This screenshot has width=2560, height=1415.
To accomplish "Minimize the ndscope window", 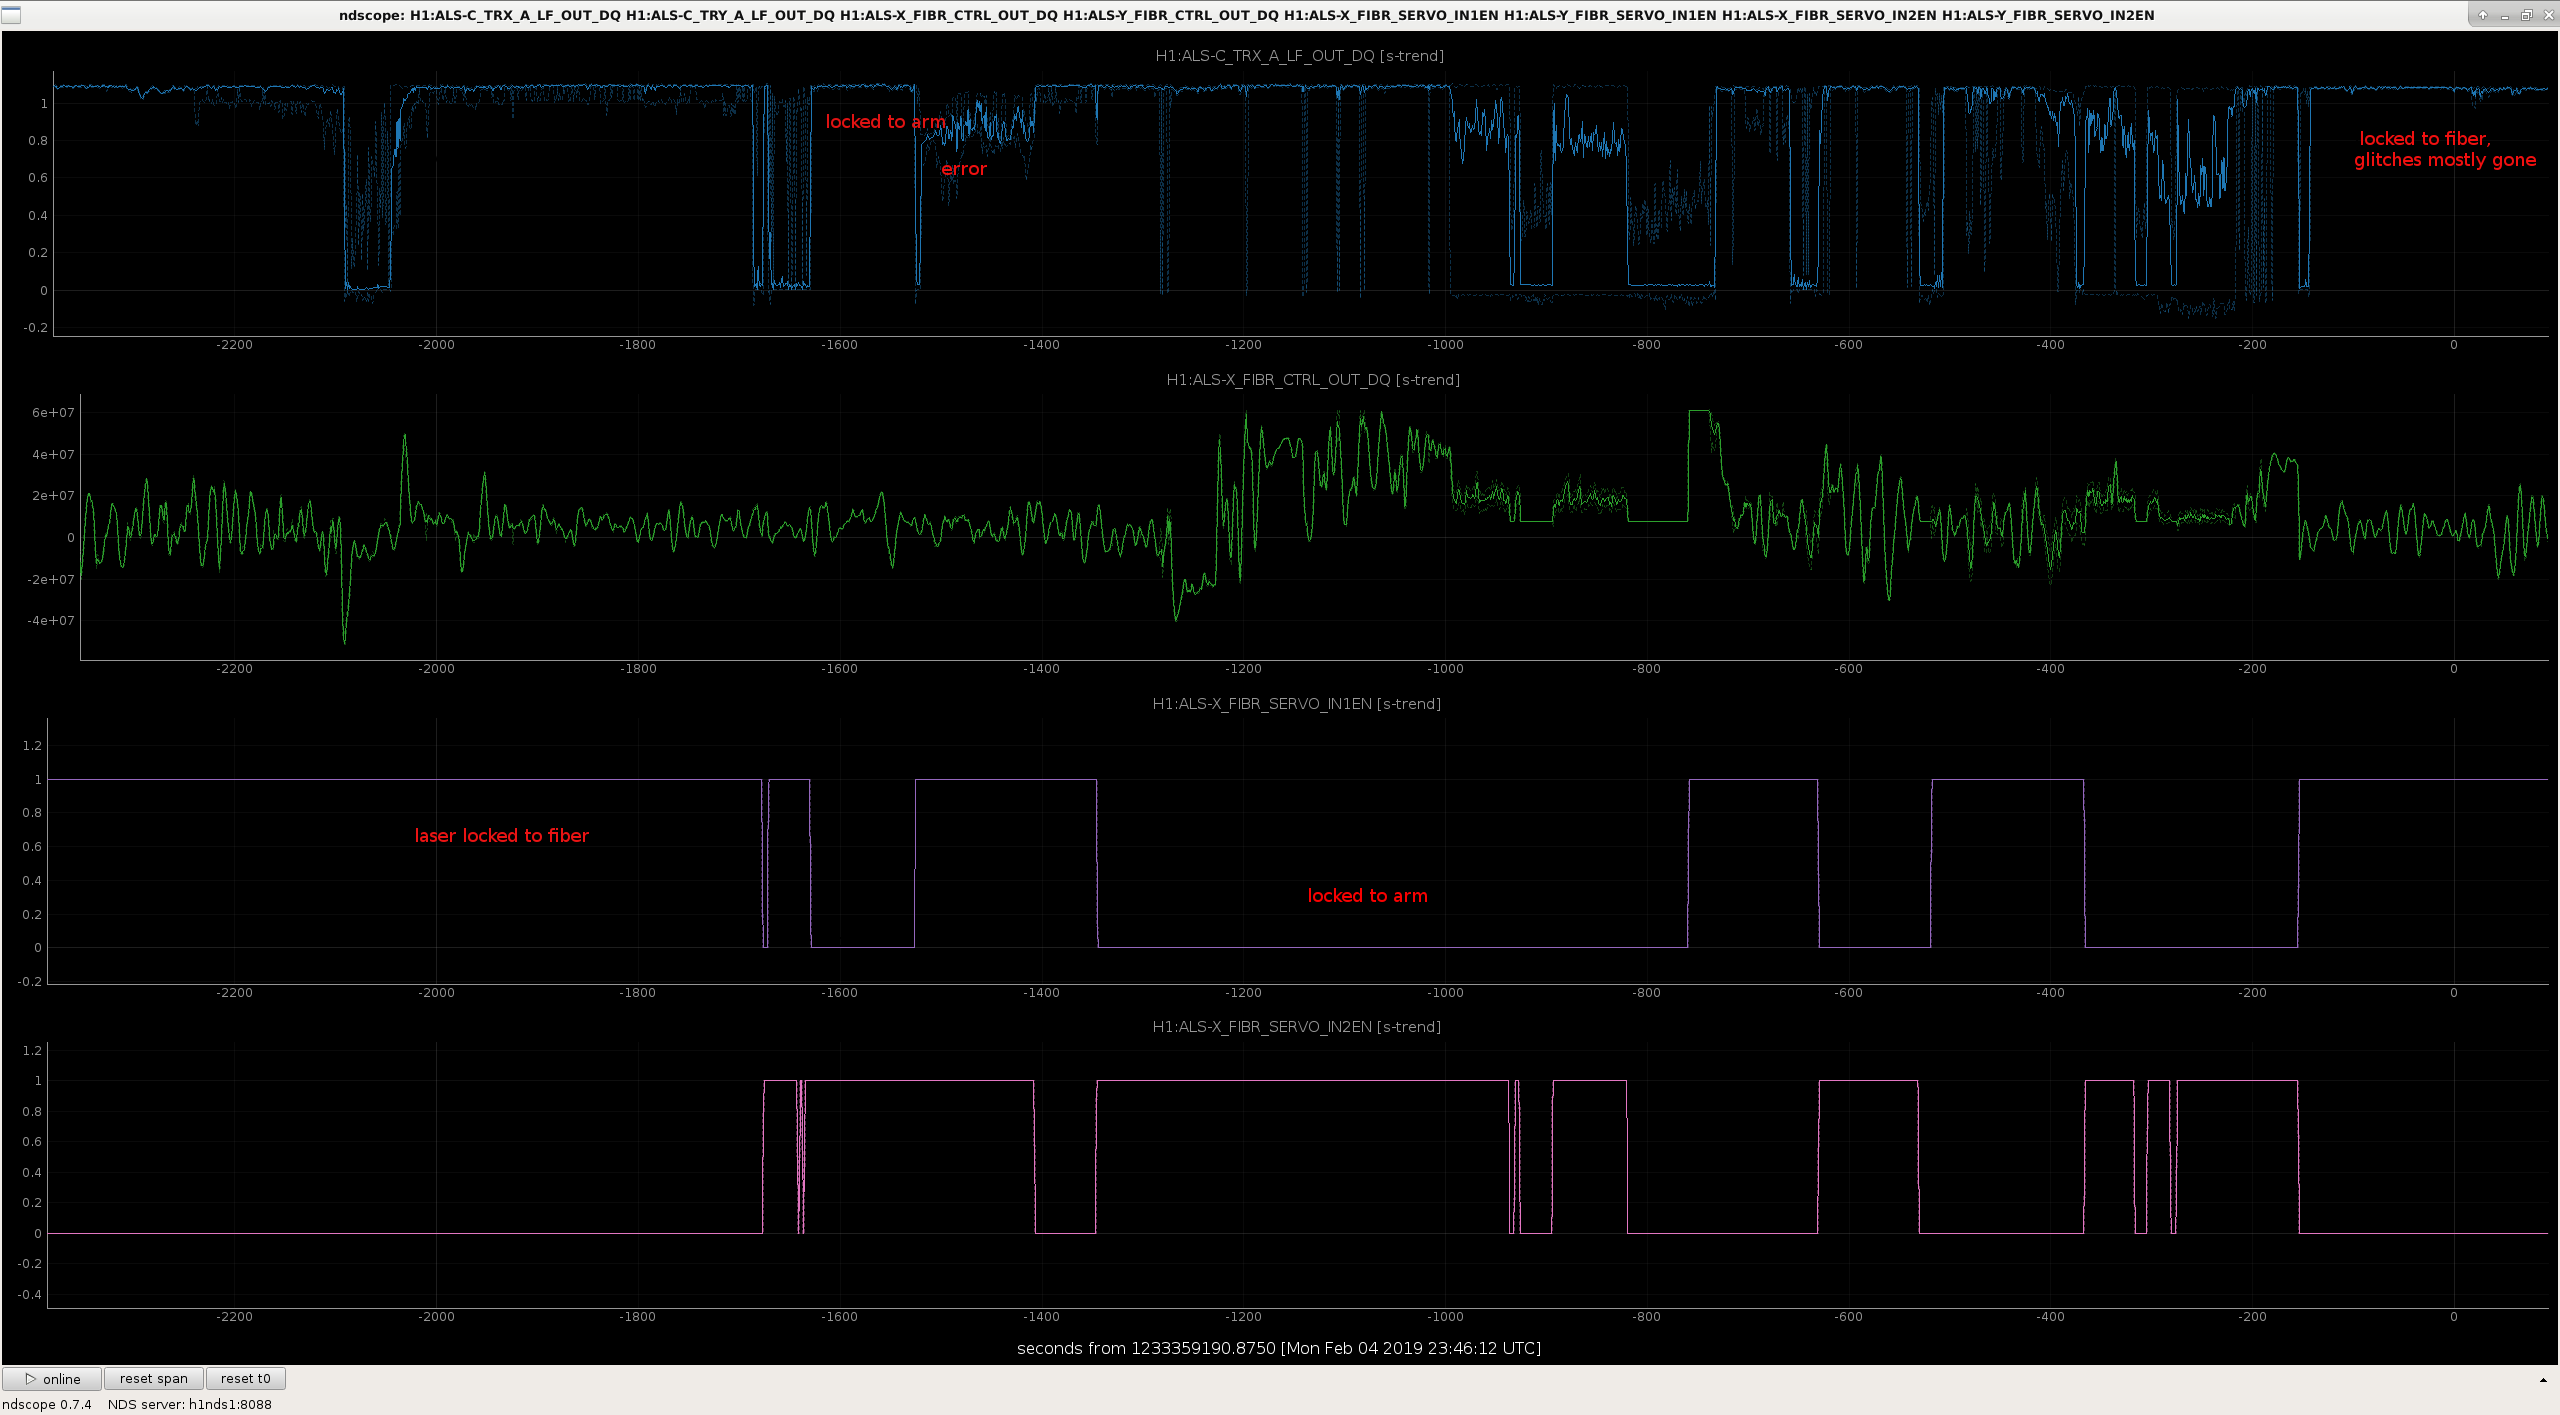I will tap(2504, 15).
